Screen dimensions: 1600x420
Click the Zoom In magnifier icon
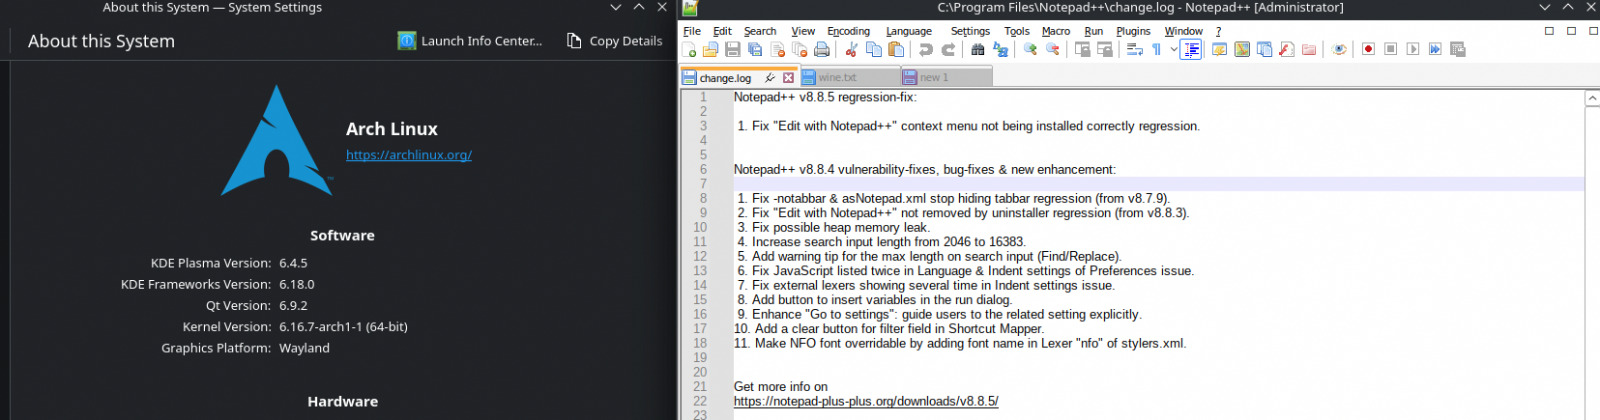[1030, 49]
